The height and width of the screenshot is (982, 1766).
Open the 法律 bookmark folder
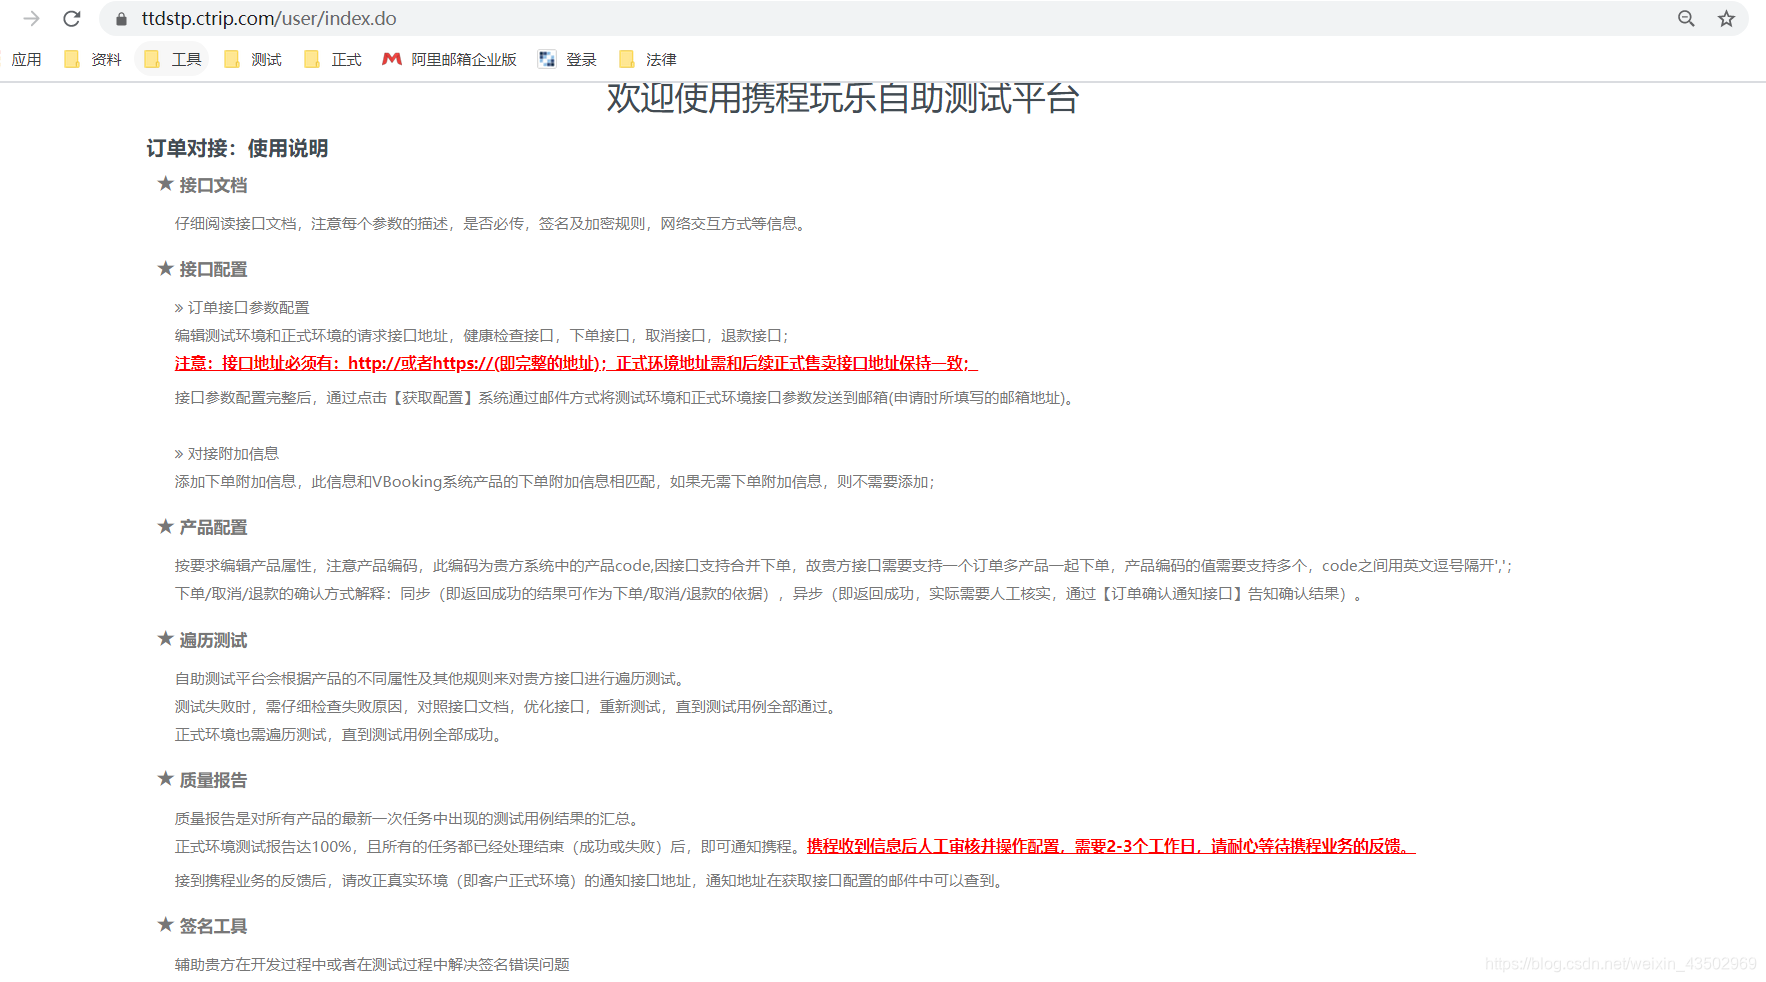pos(648,59)
